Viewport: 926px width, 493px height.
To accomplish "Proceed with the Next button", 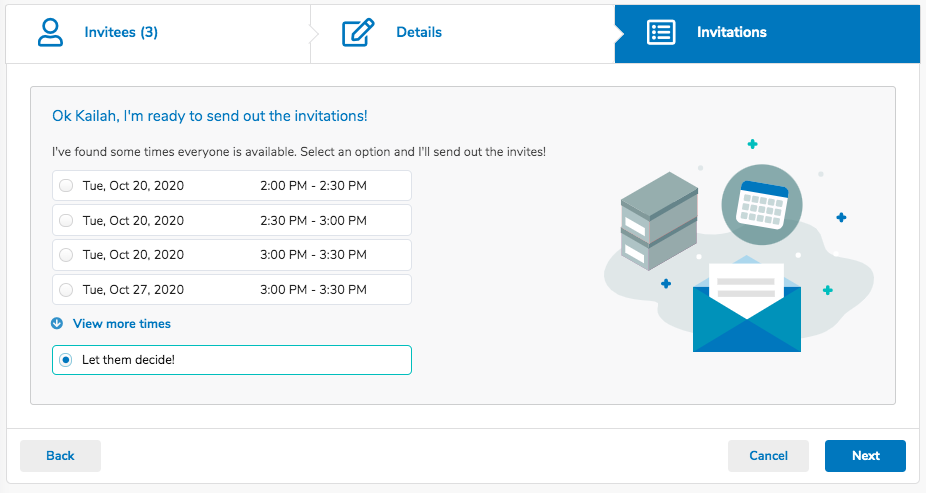I will [865, 456].
